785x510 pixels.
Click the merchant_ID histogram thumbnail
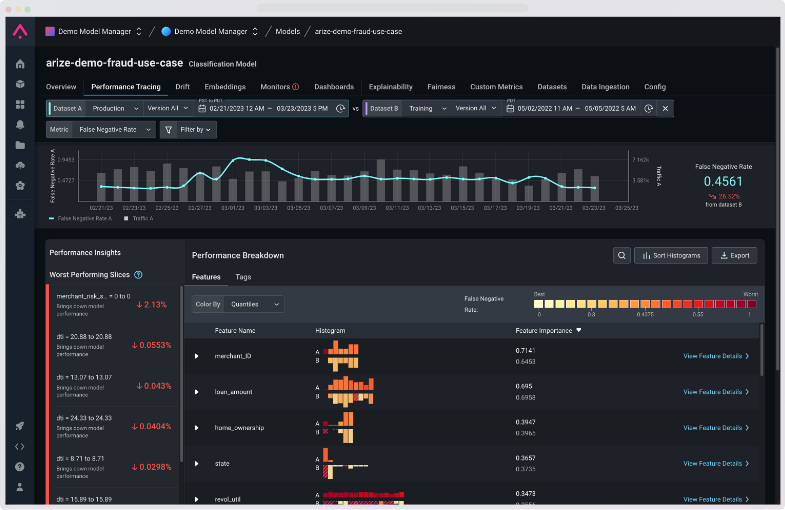tap(341, 356)
